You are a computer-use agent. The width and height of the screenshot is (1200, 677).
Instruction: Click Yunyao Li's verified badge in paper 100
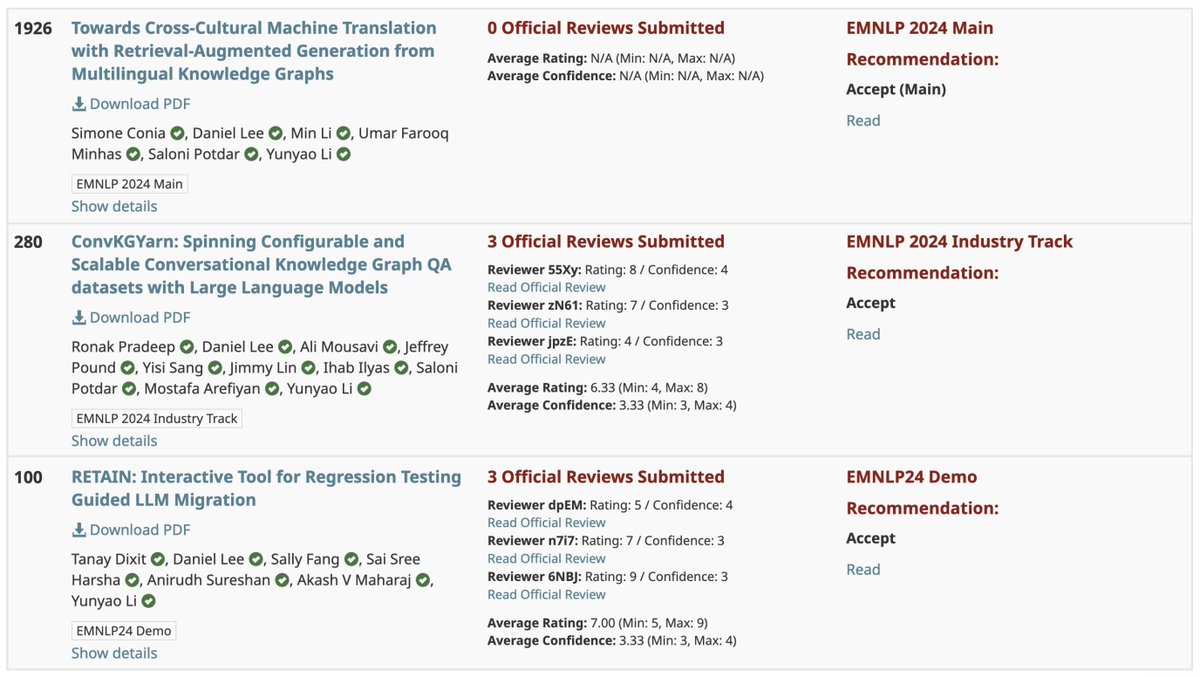pos(149,602)
